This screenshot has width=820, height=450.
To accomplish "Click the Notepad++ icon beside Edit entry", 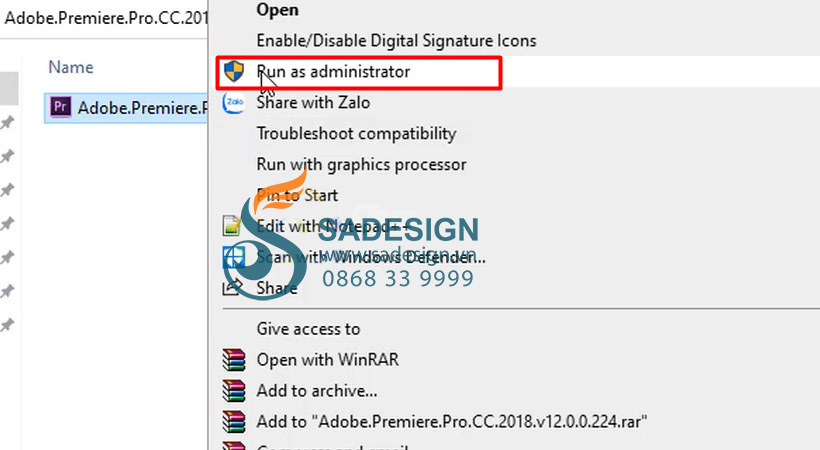I will [x=231, y=226].
